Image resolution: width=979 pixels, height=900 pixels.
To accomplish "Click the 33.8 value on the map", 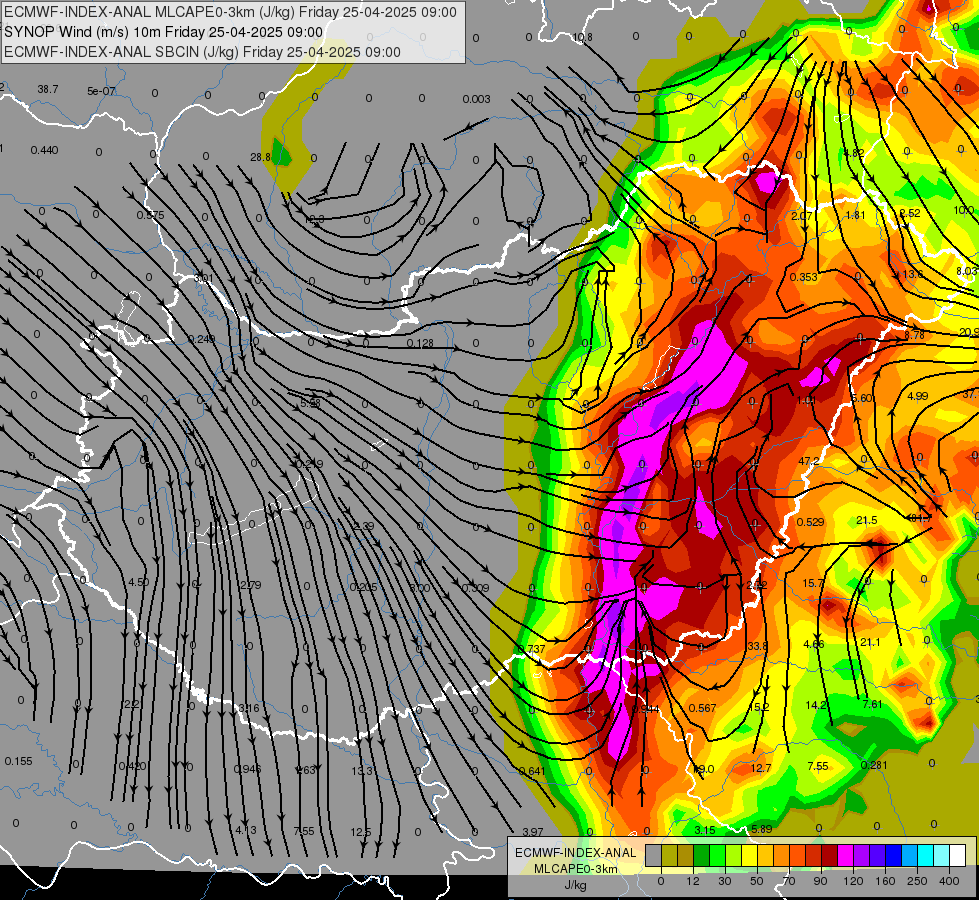I will 757,645.
